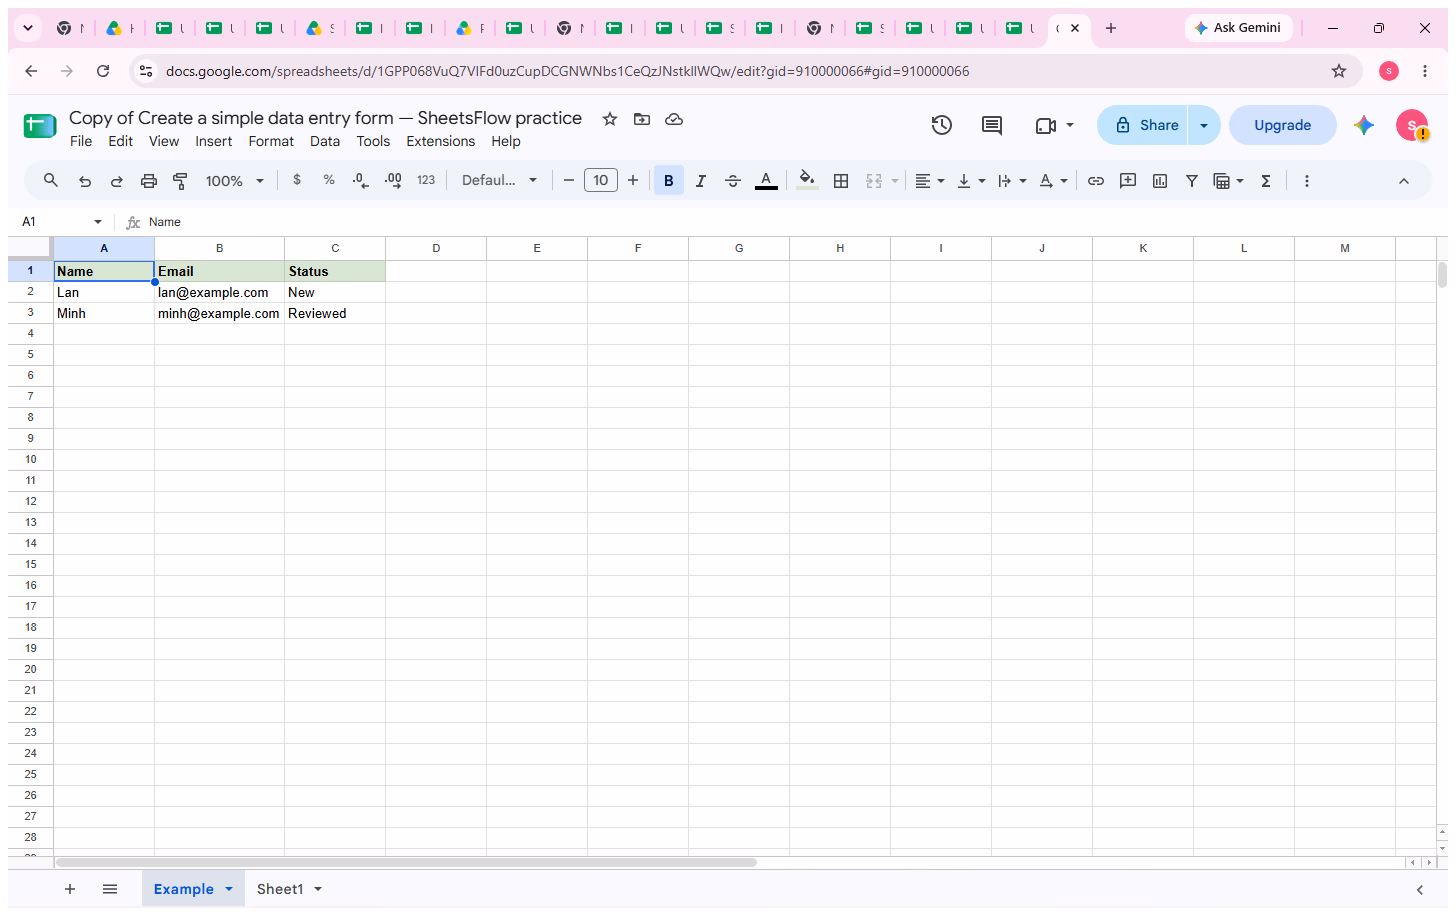Click the Share button

click(1143, 125)
